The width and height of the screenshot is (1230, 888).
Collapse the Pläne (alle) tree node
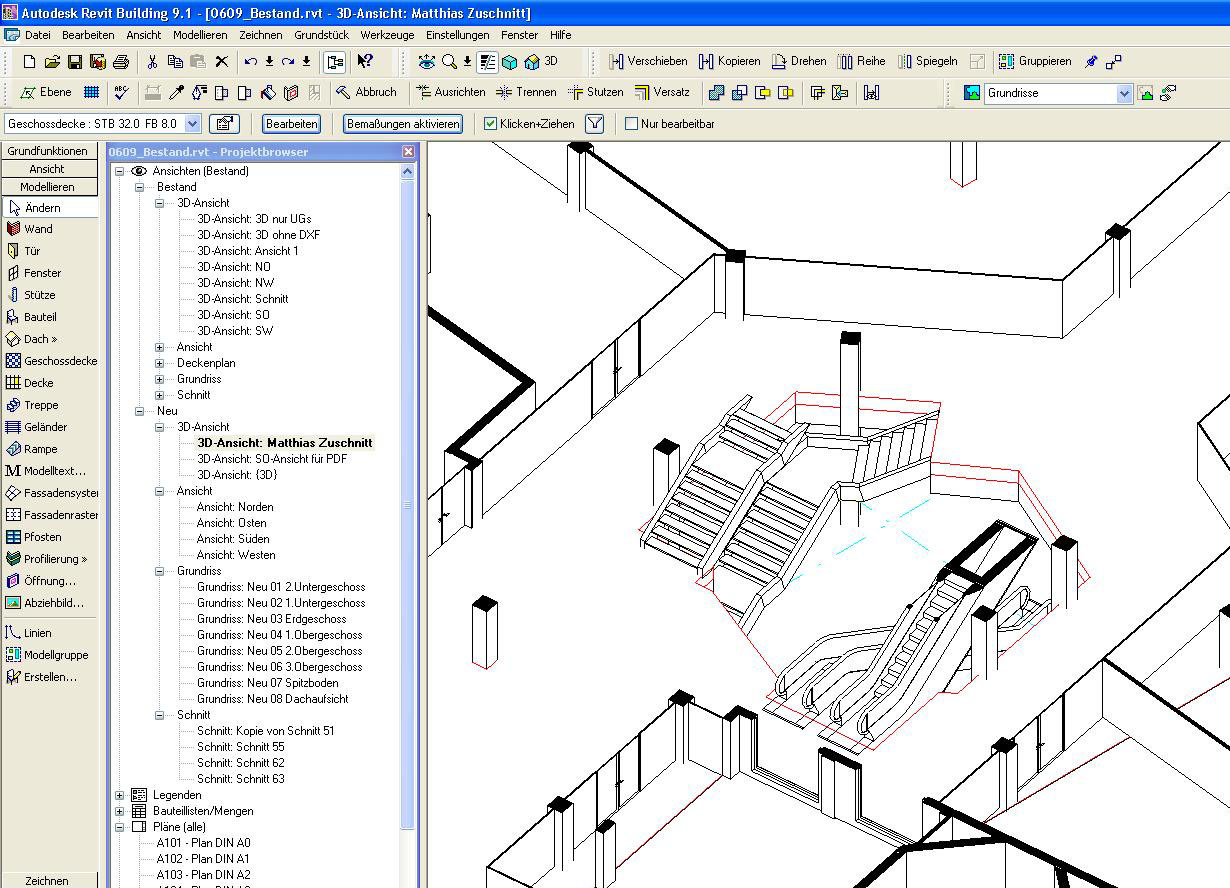[120, 827]
